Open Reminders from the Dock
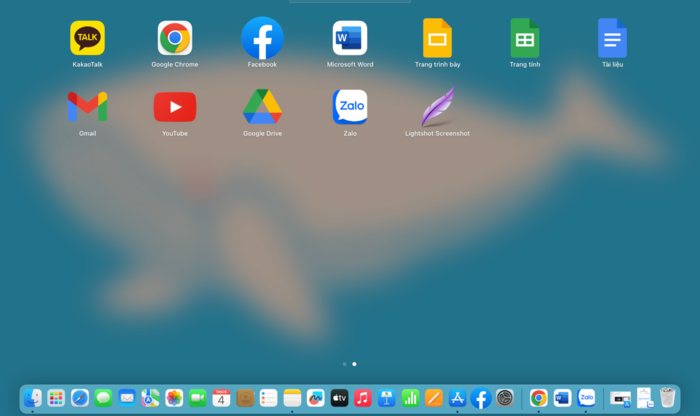The width and height of the screenshot is (700, 416). coord(269,398)
